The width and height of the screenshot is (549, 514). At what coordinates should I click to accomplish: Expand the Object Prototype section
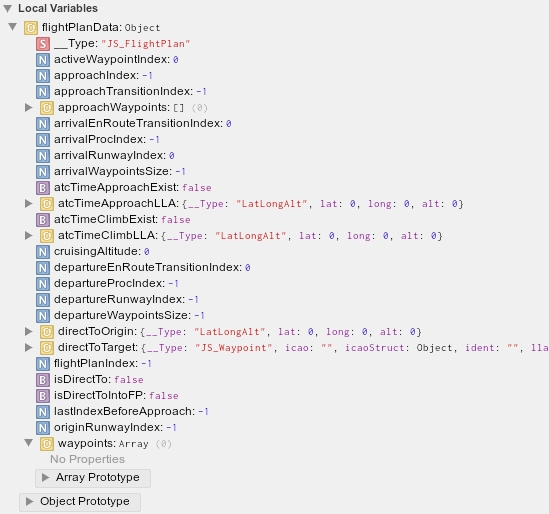click(x=80, y=502)
